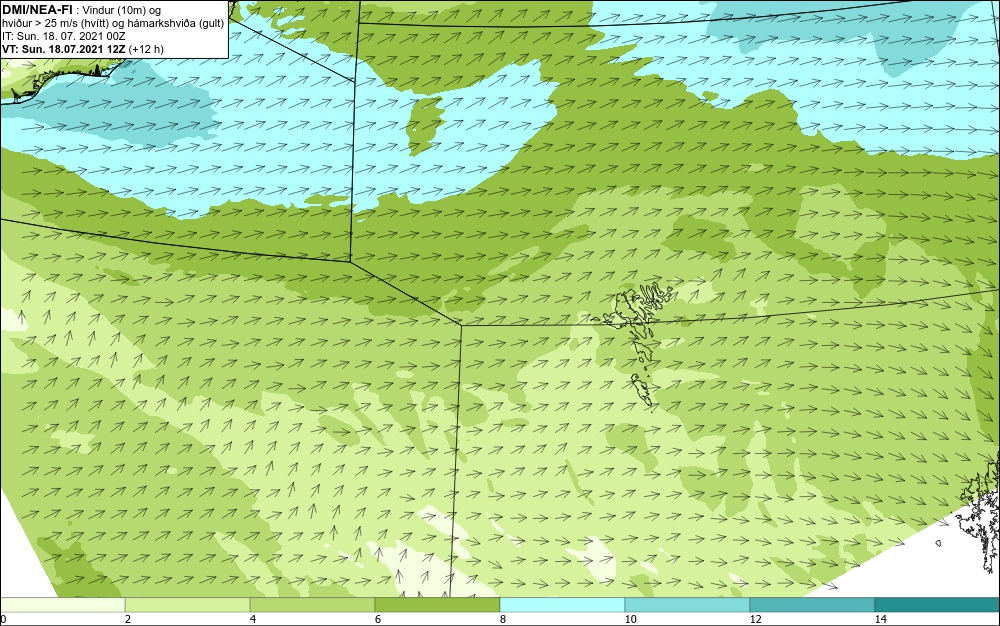The image size is (1000, 626).
Task: Click the 4–6 m/s green legend swatch
Action: (312, 605)
